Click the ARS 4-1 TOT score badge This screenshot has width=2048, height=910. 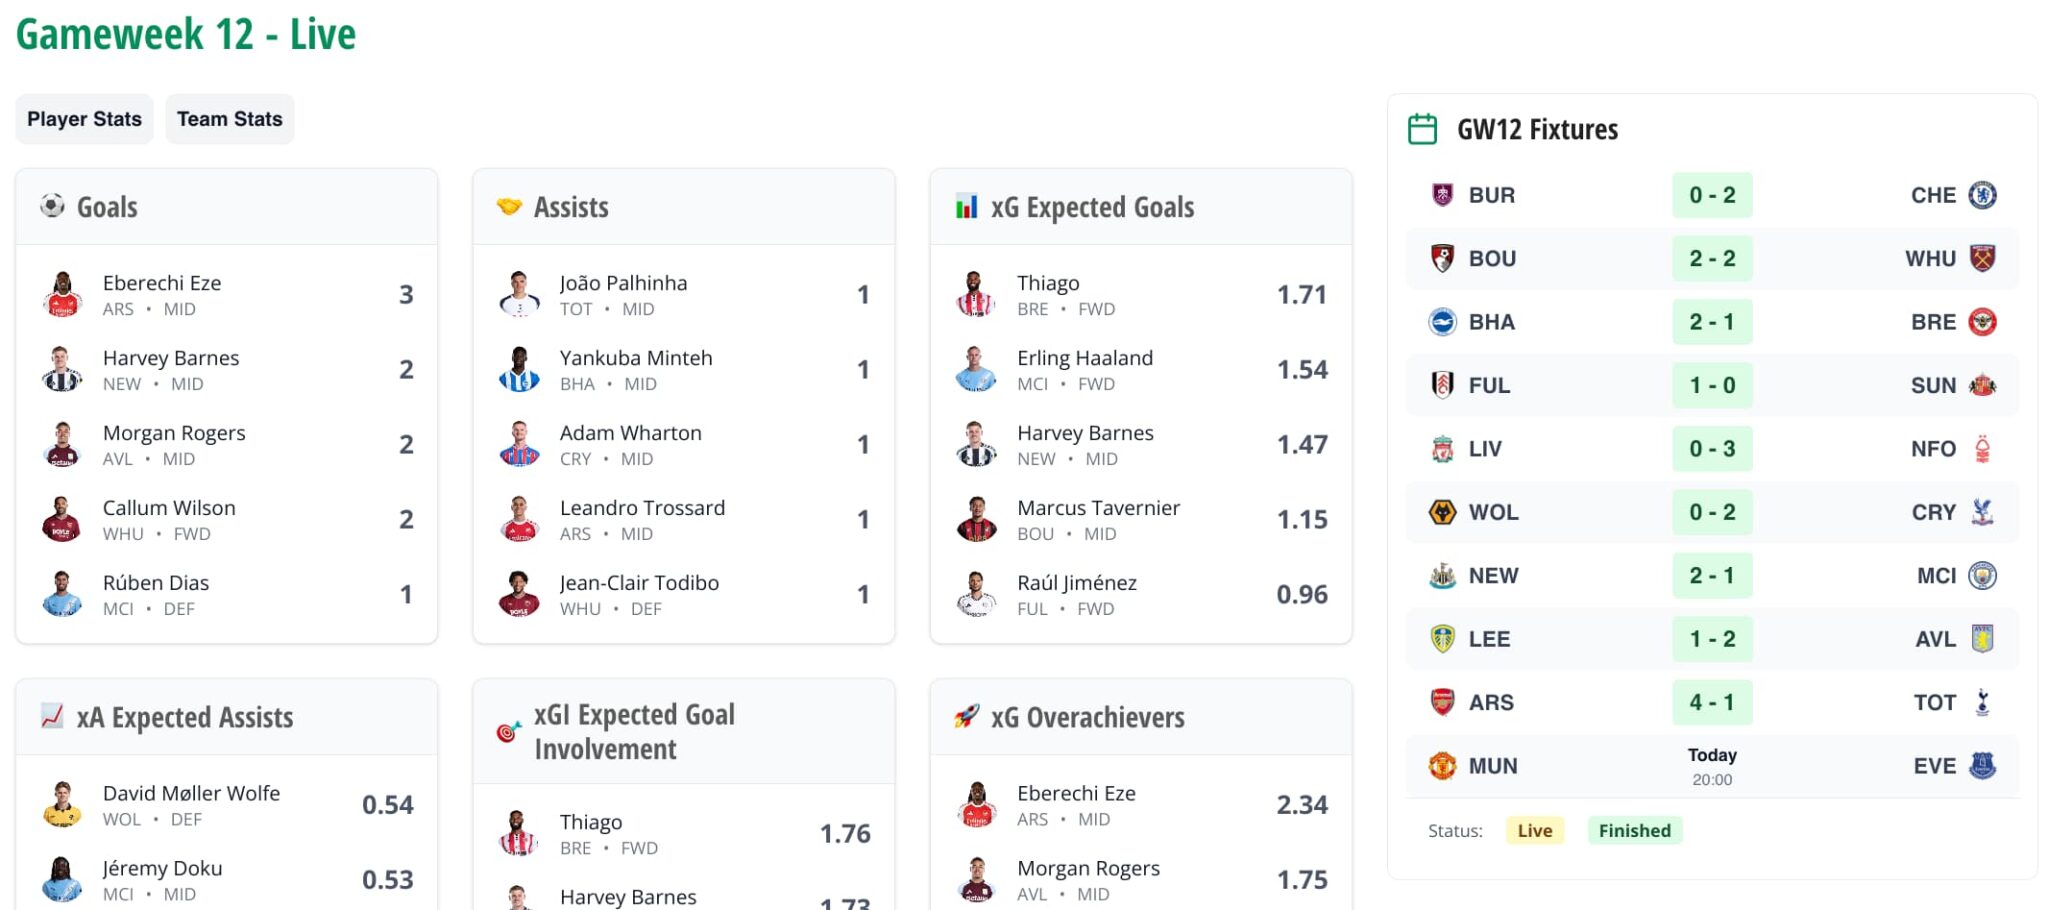pyautogui.click(x=1712, y=702)
